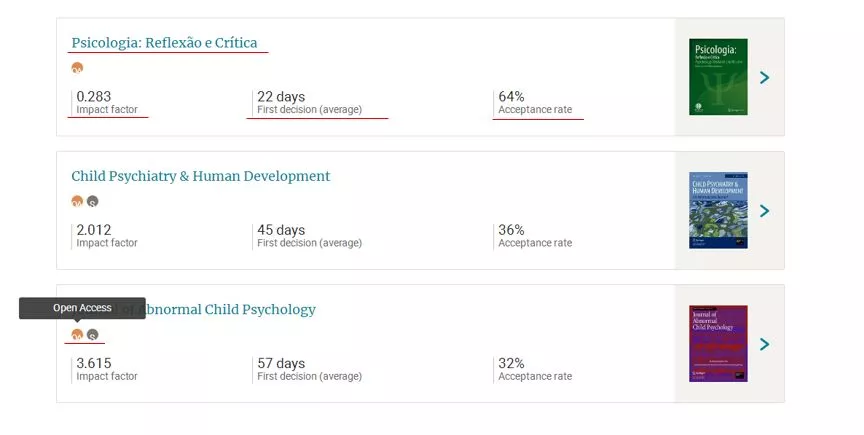
Task: Click chevron arrow next to Abnormal Child Psychology cover
Action: tap(764, 344)
